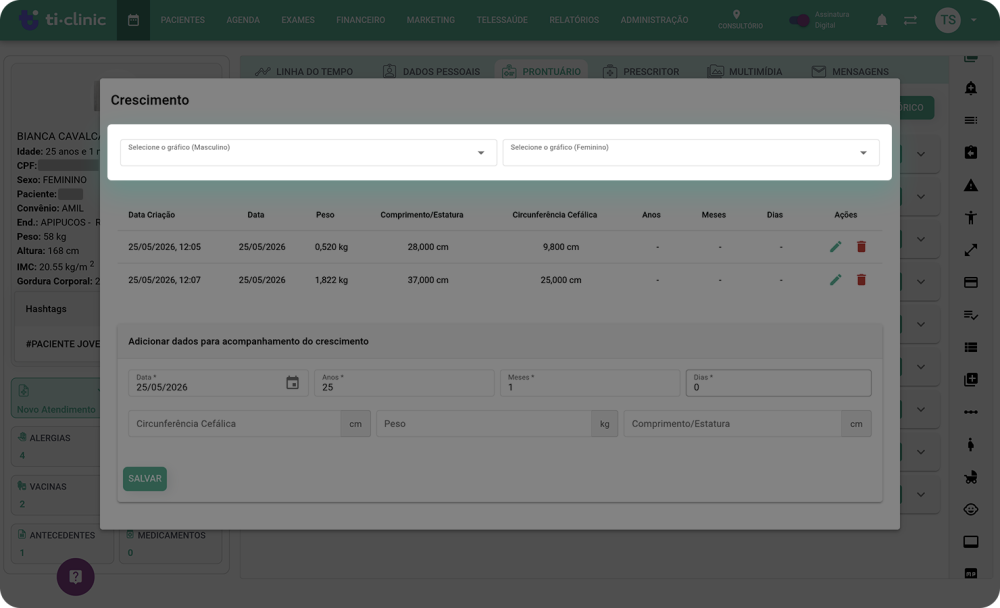The width and height of the screenshot is (1000, 608).
Task: Click the warning triangle icon in right sidebar
Action: [971, 185]
